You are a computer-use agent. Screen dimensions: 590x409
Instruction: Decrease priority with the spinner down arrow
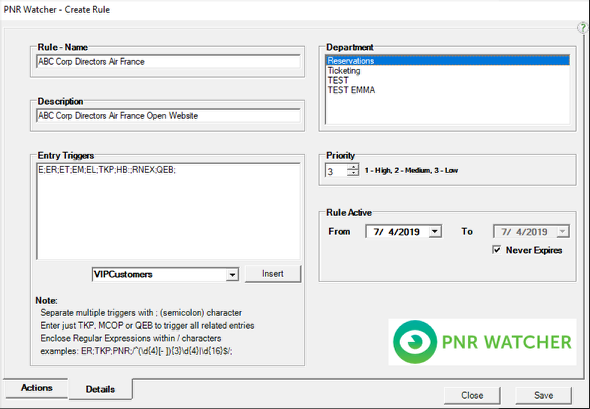click(353, 173)
